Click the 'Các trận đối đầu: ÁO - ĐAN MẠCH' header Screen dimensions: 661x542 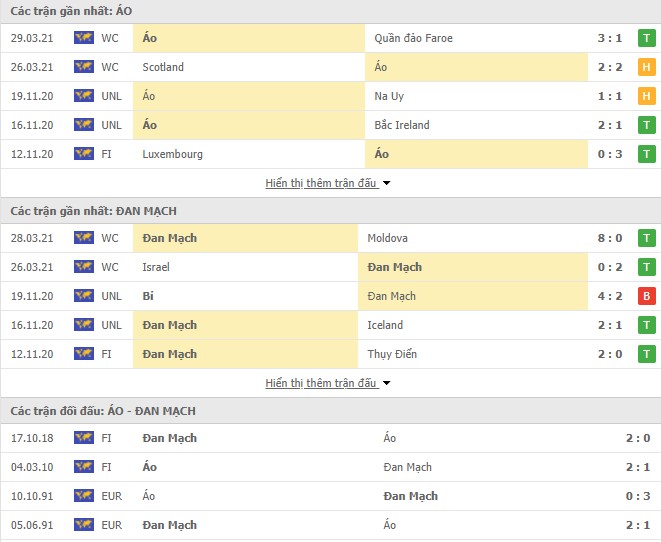(x=104, y=411)
